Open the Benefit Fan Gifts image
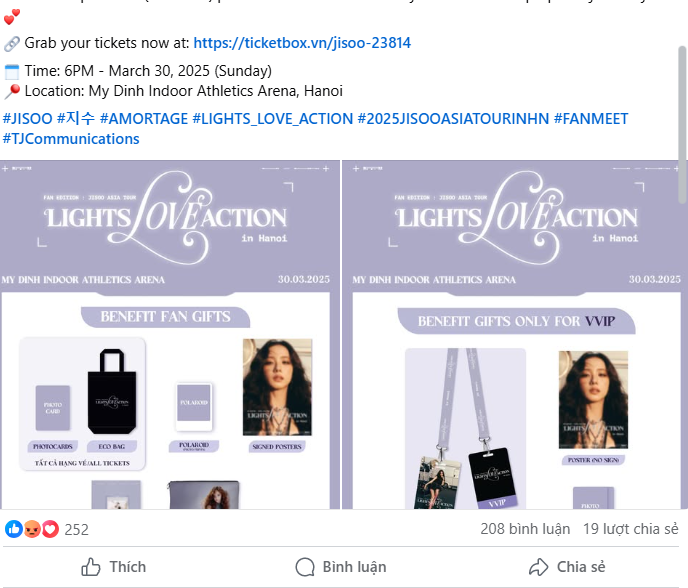The image size is (688, 588). tap(170, 335)
